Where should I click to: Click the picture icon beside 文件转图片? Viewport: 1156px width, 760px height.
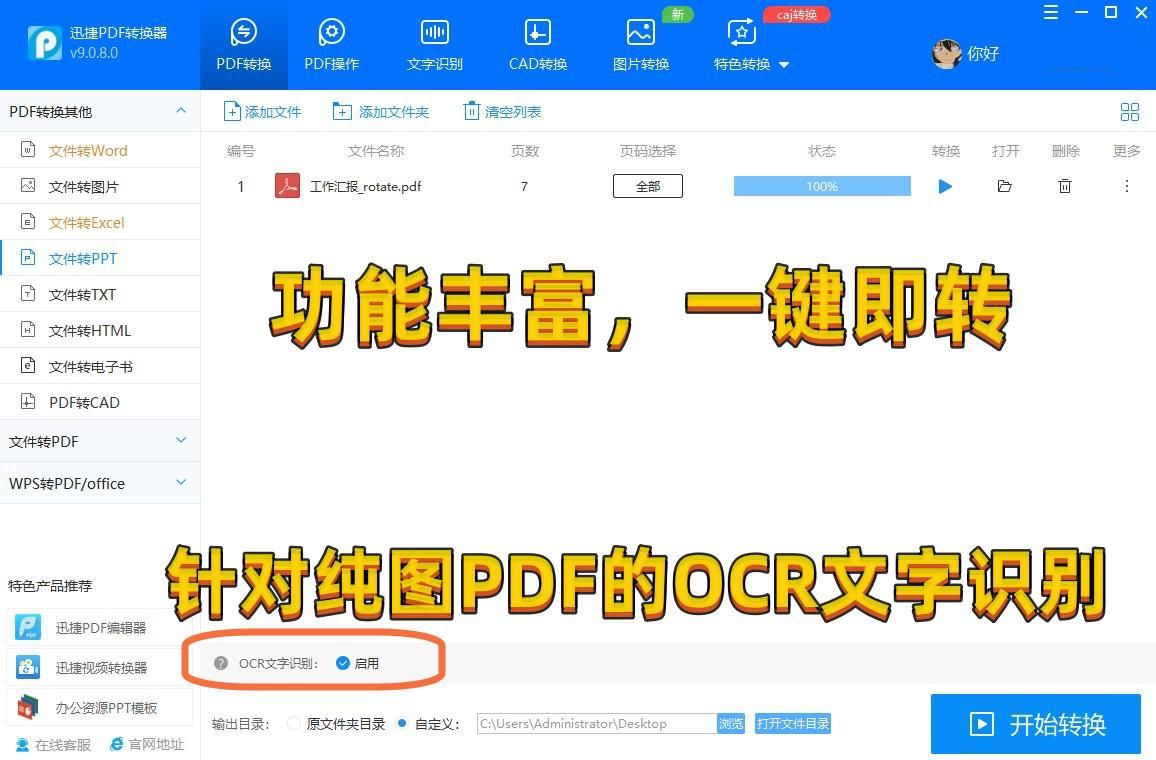tap(28, 186)
